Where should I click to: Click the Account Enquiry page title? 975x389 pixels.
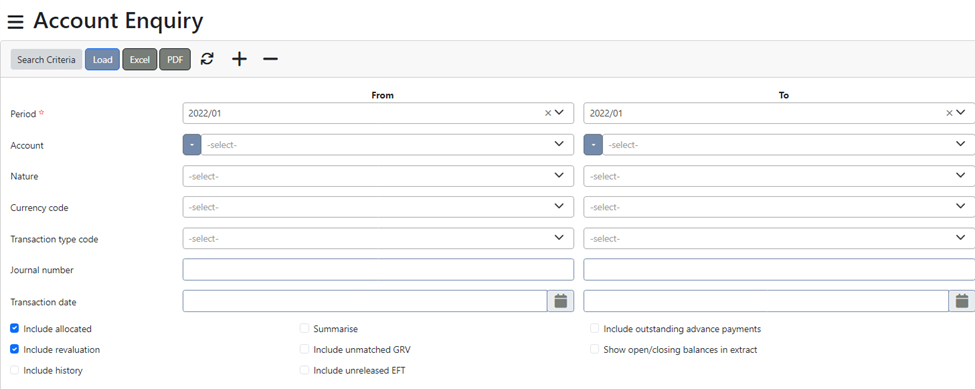click(x=118, y=22)
